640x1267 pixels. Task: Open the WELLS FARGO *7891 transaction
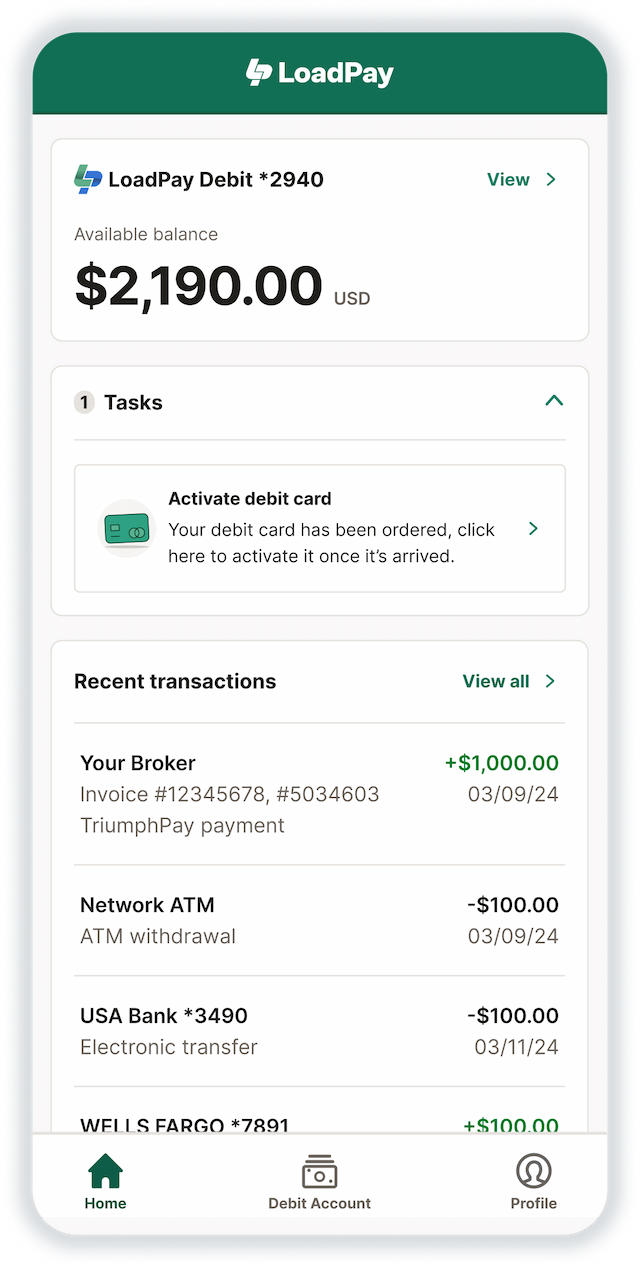coord(319,1123)
